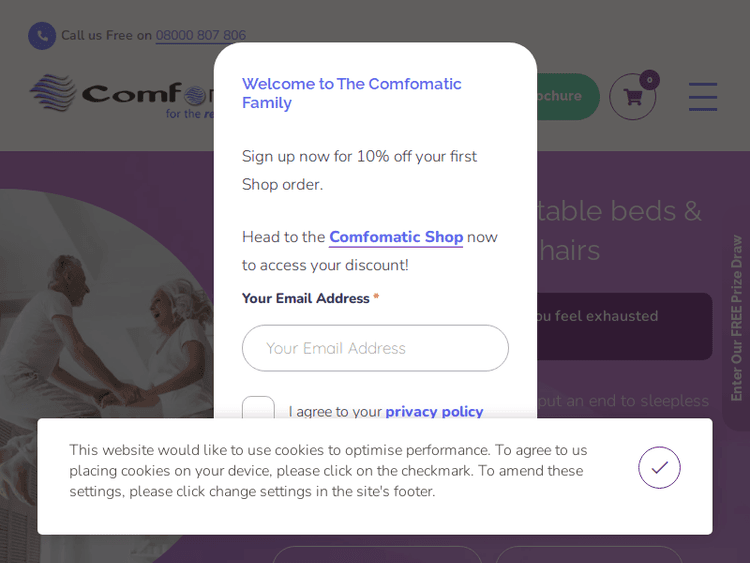Click the 'Your Email Address' field label
750x563 pixels.
(306, 298)
